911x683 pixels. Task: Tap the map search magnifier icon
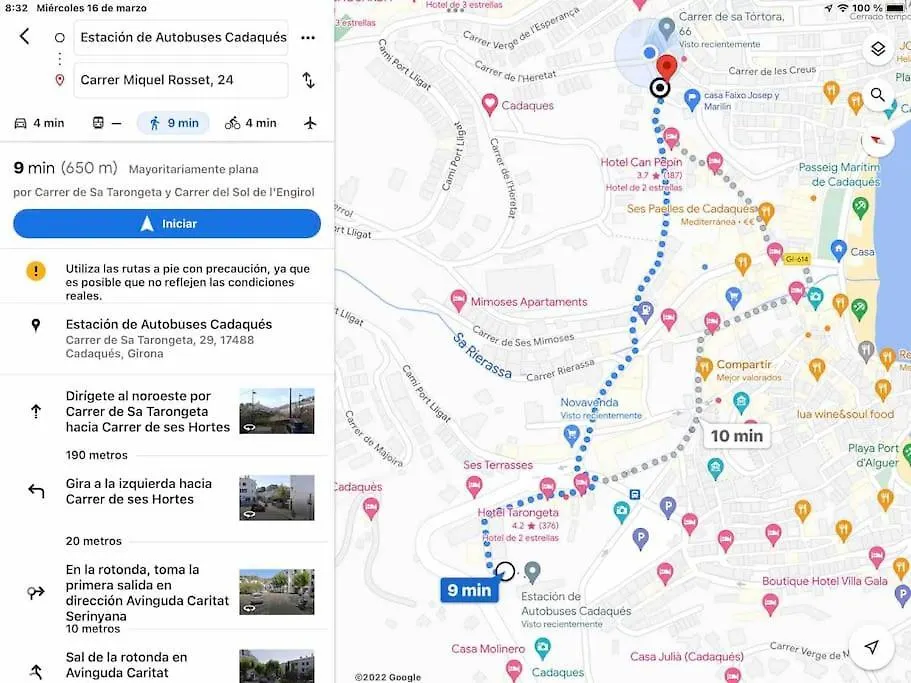tap(878, 95)
